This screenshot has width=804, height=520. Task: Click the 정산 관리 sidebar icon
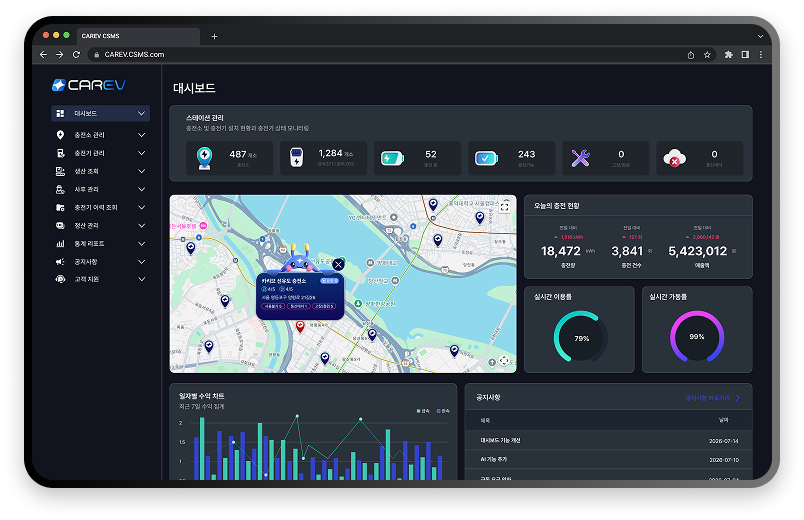[x=60, y=226]
